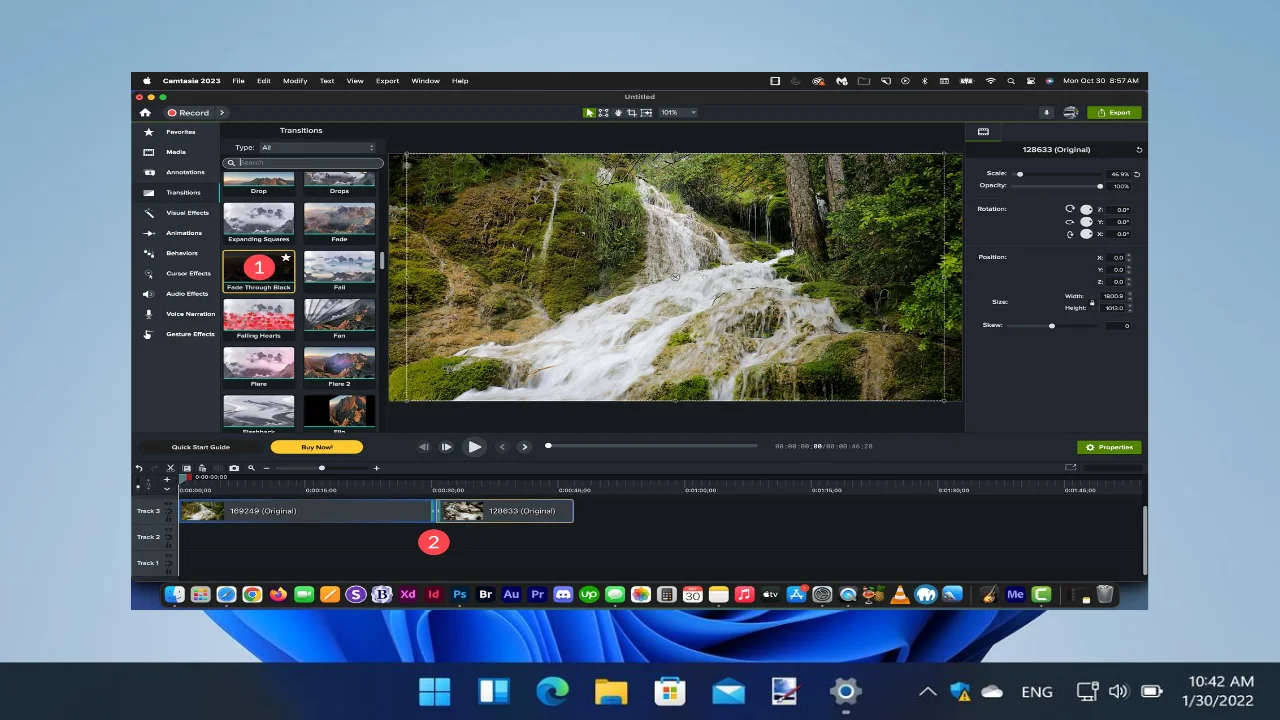Click the Position X value stepper
Viewport: 1280px width, 720px height.
(x=1129, y=258)
